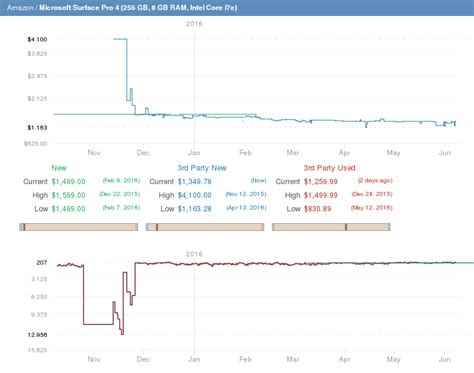Click 3rd Party Used current $1,259.99

pyautogui.click(x=320, y=182)
